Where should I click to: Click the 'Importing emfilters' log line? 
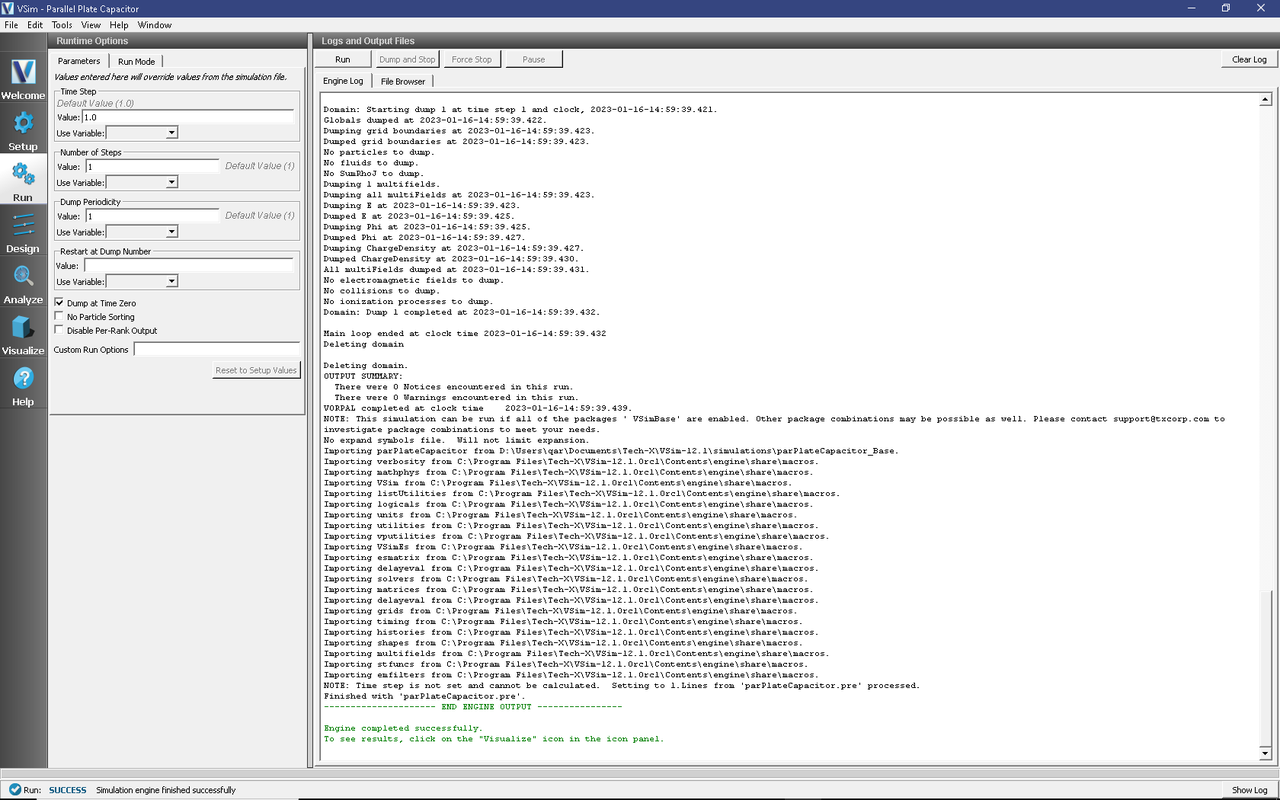570,674
